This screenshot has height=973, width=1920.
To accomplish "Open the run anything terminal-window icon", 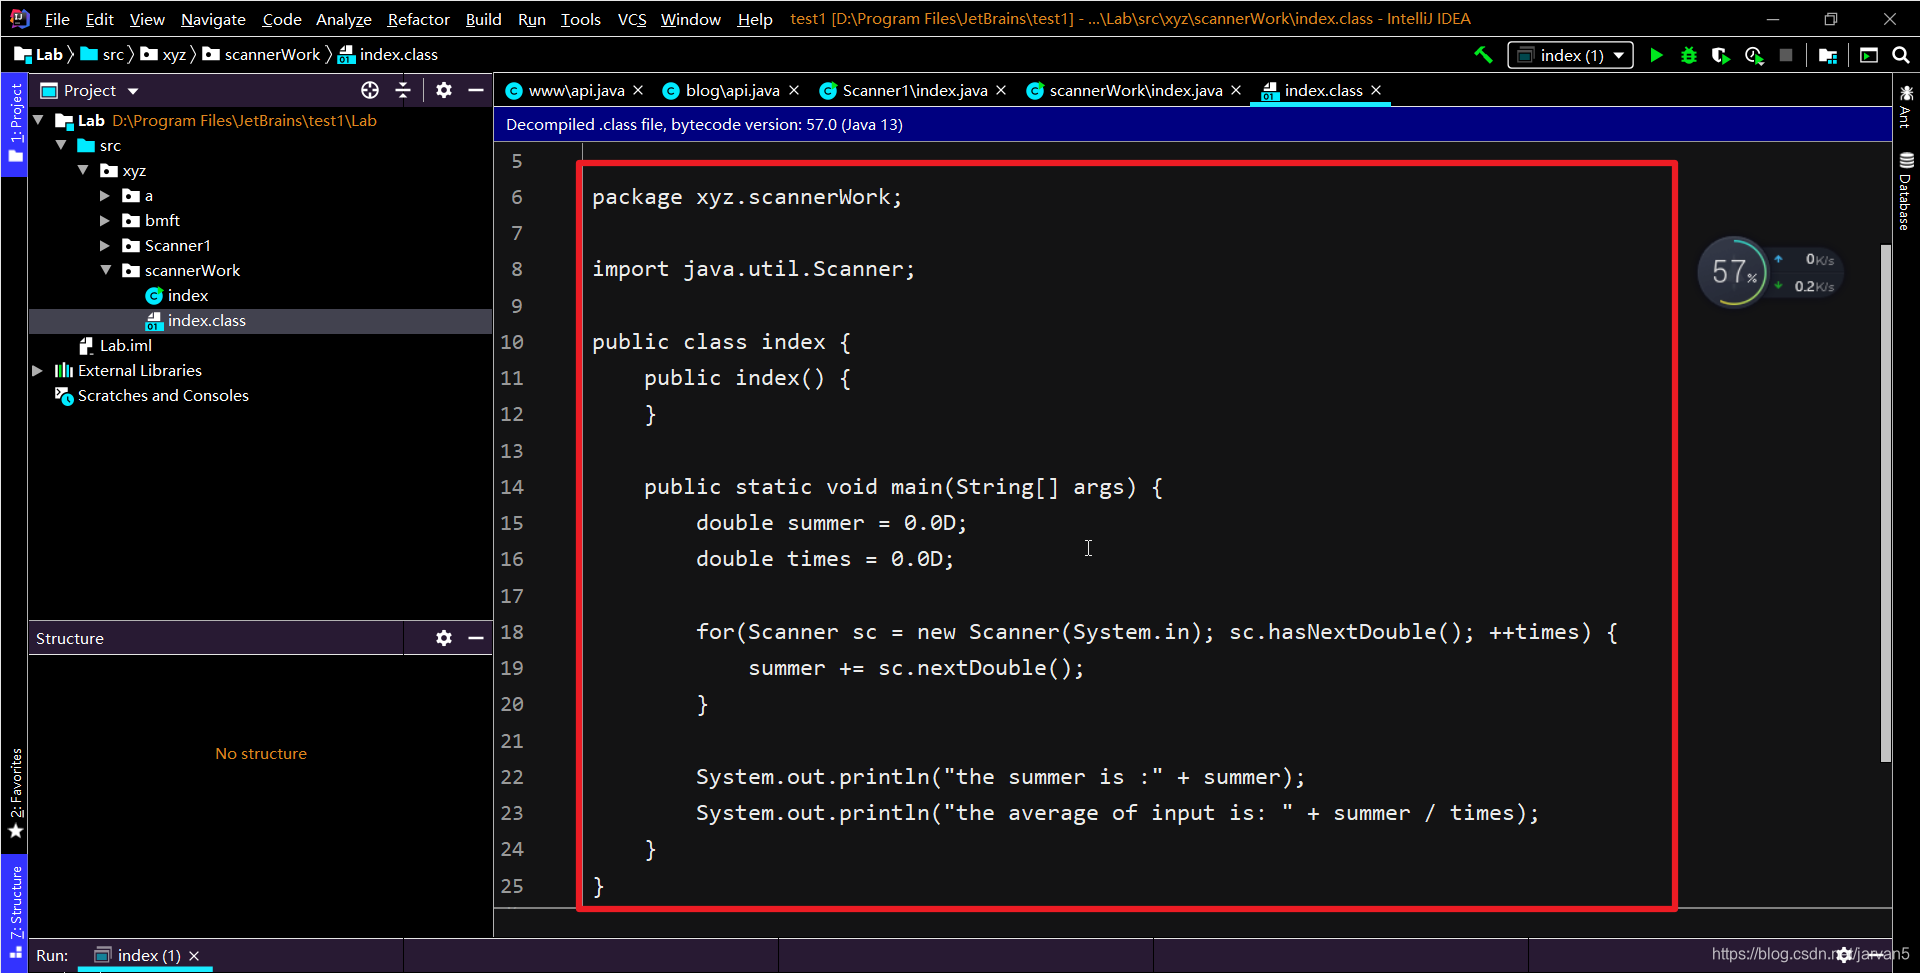I will click(1869, 55).
